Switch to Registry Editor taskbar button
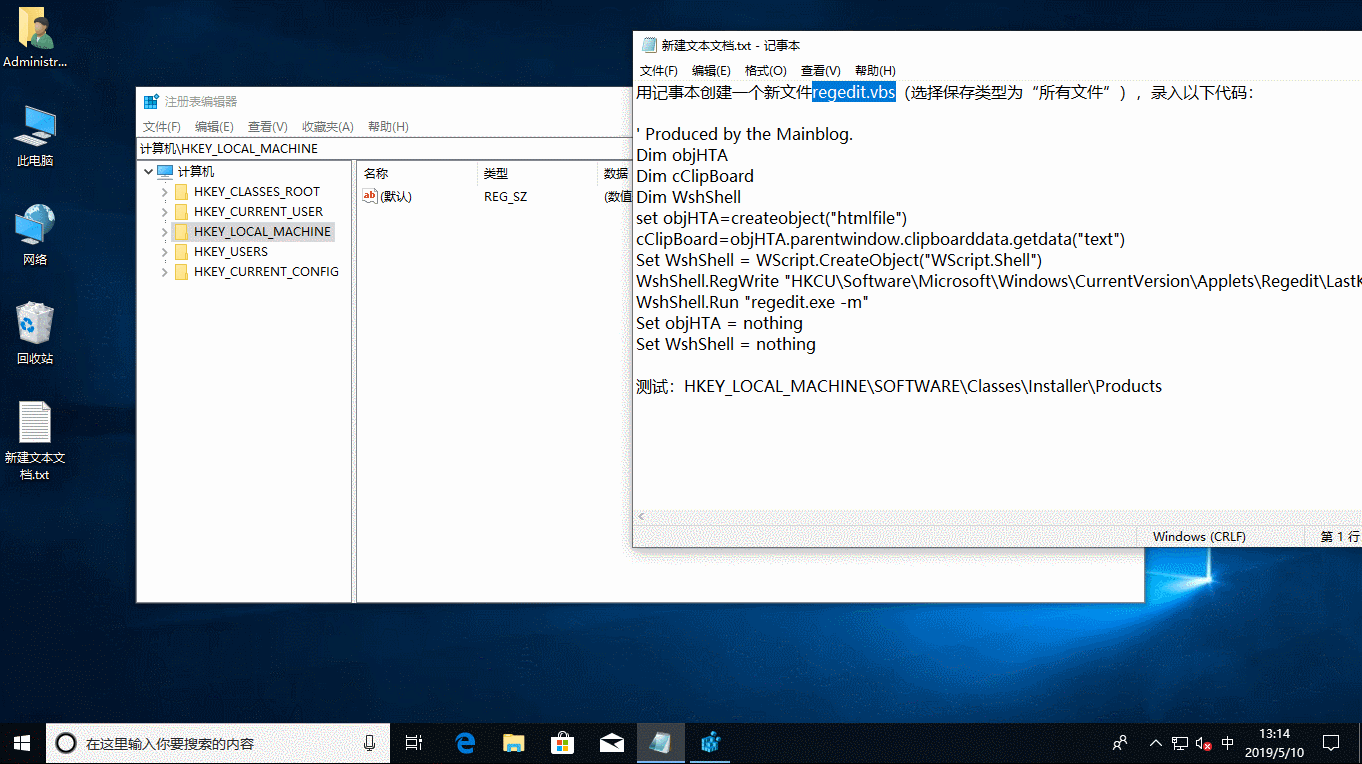The width and height of the screenshot is (1362, 764). pos(710,743)
